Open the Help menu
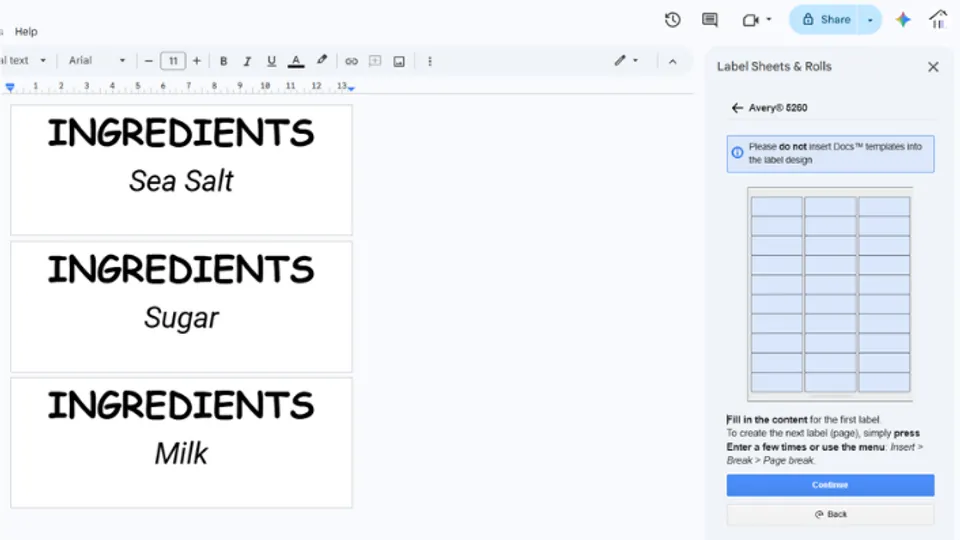 click(26, 31)
